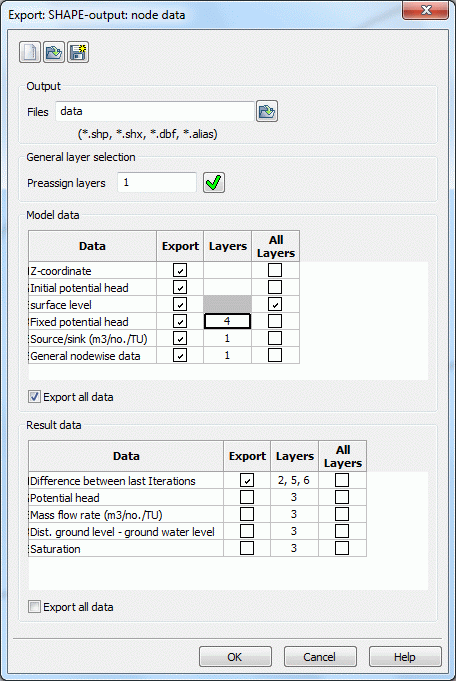Select Layers cell for Fixed potential head
Screen dimensions: 456x681
(x=228, y=321)
